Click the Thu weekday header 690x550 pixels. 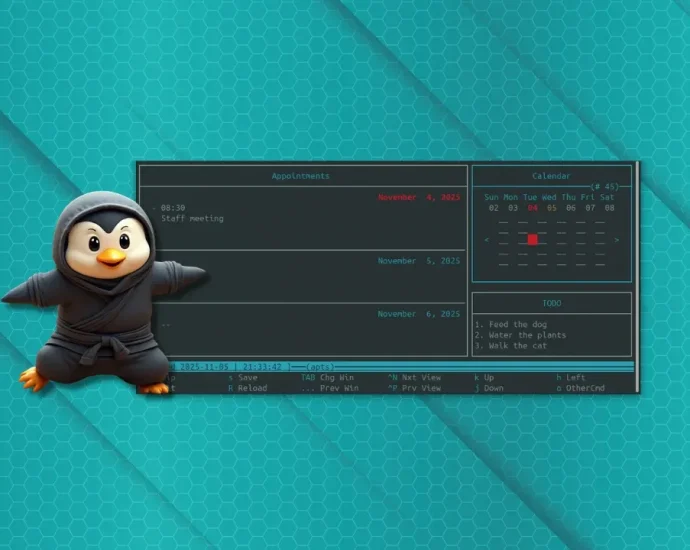coord(569,197)
